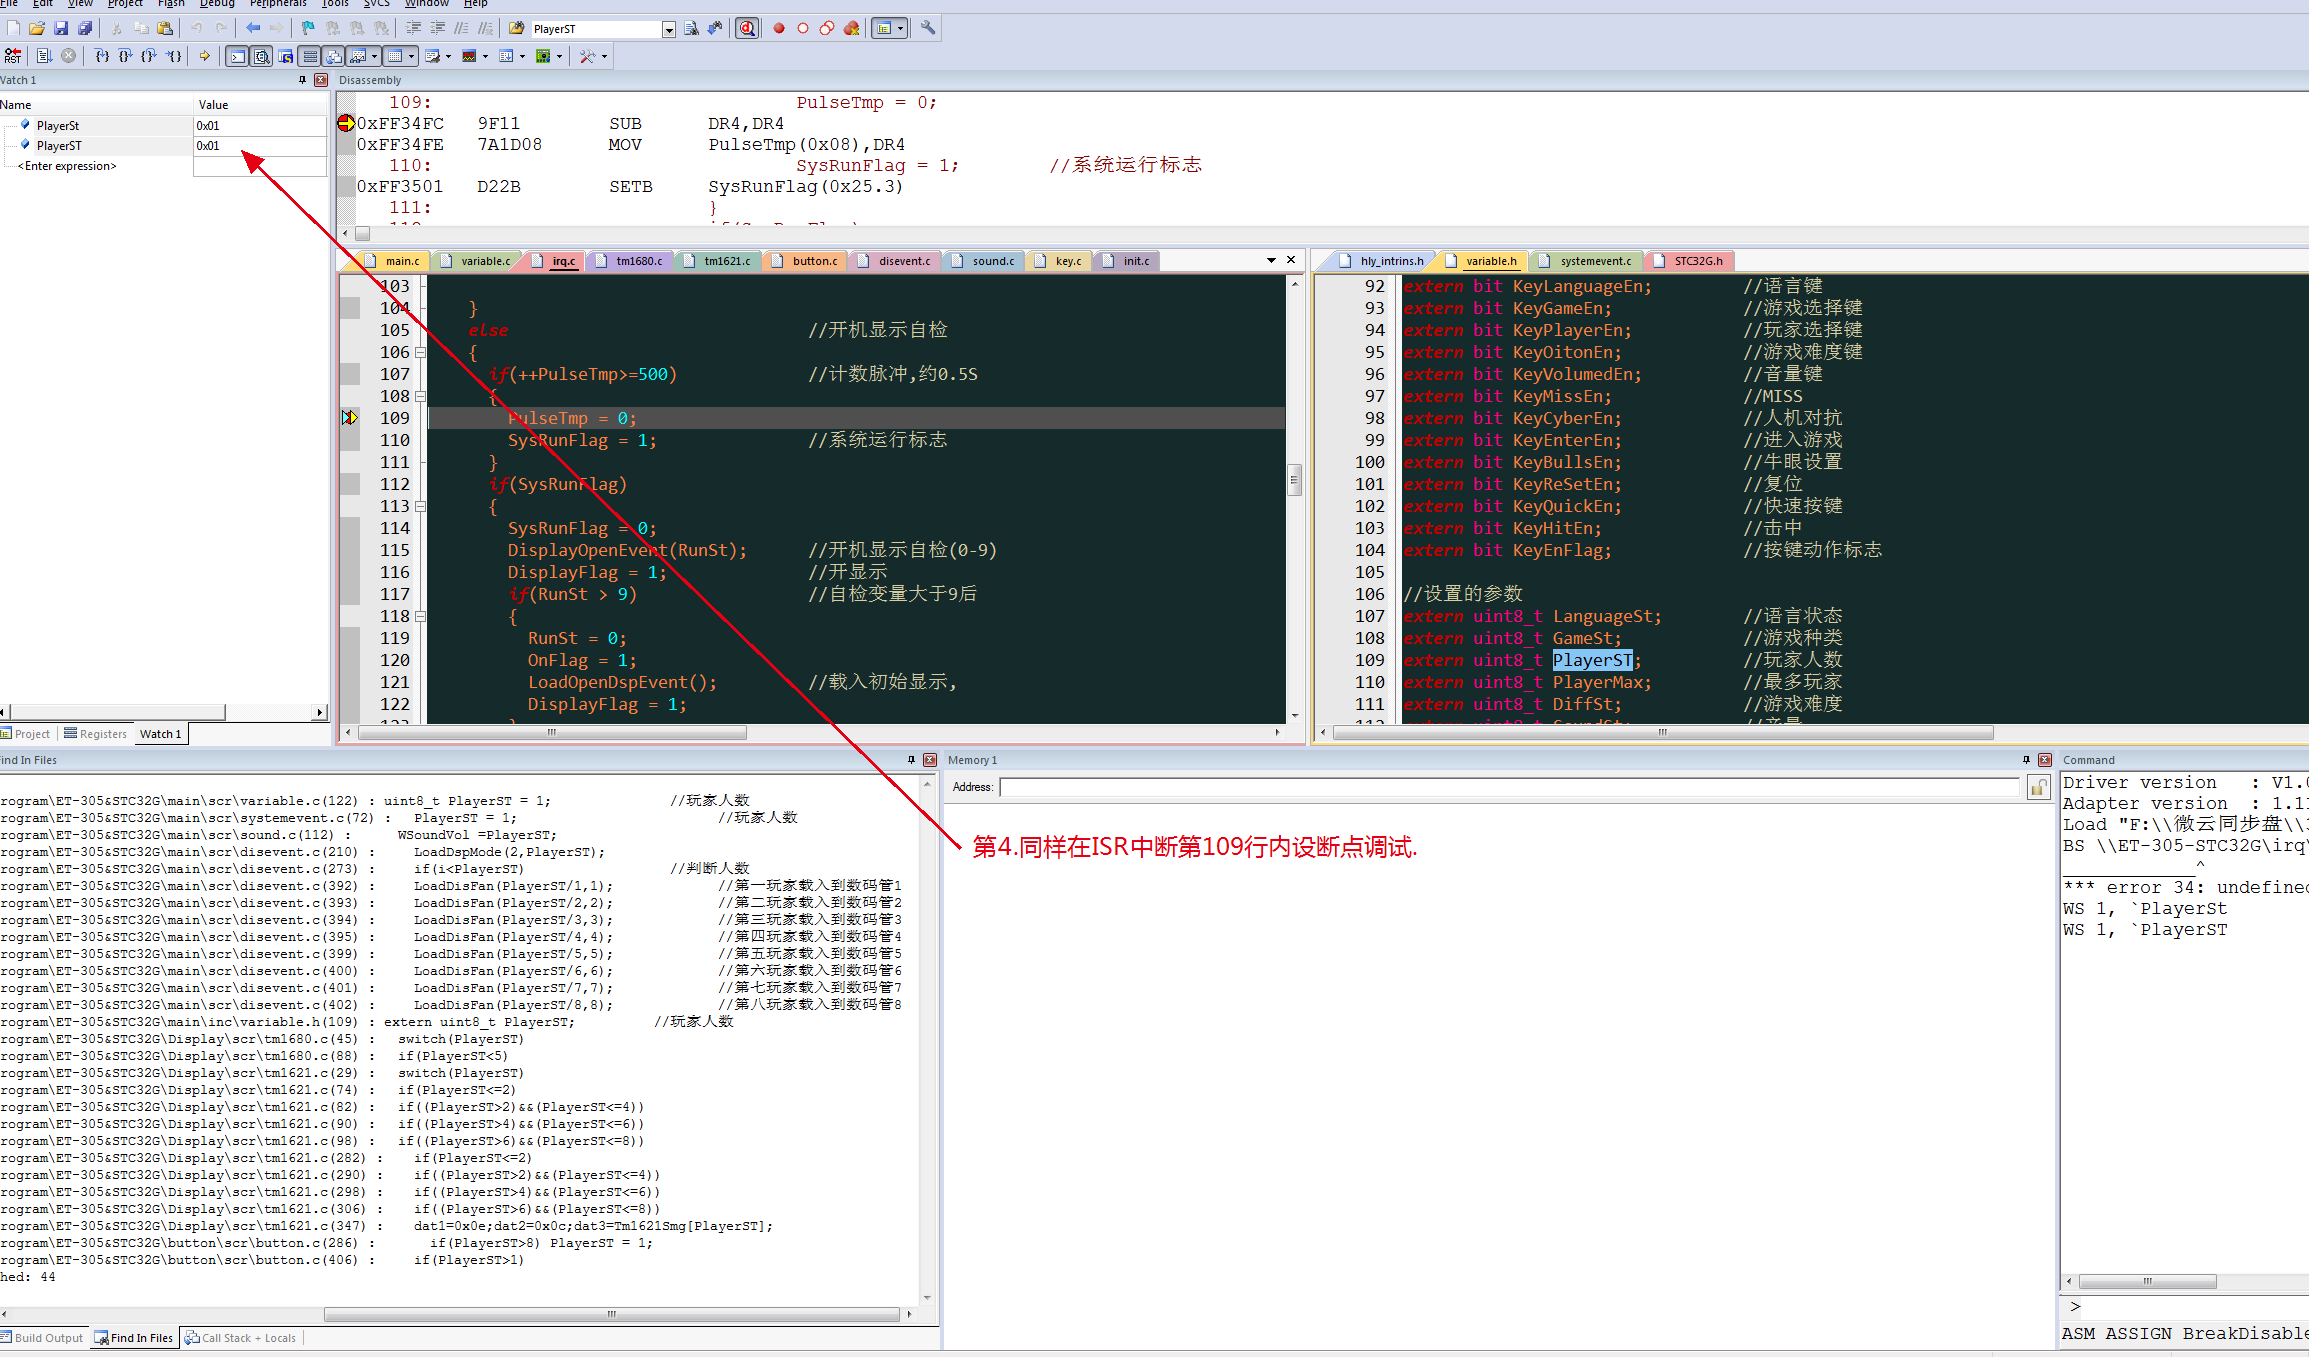Show next statement yellow arrow
2309x1357 pixels.
(205, 56)
